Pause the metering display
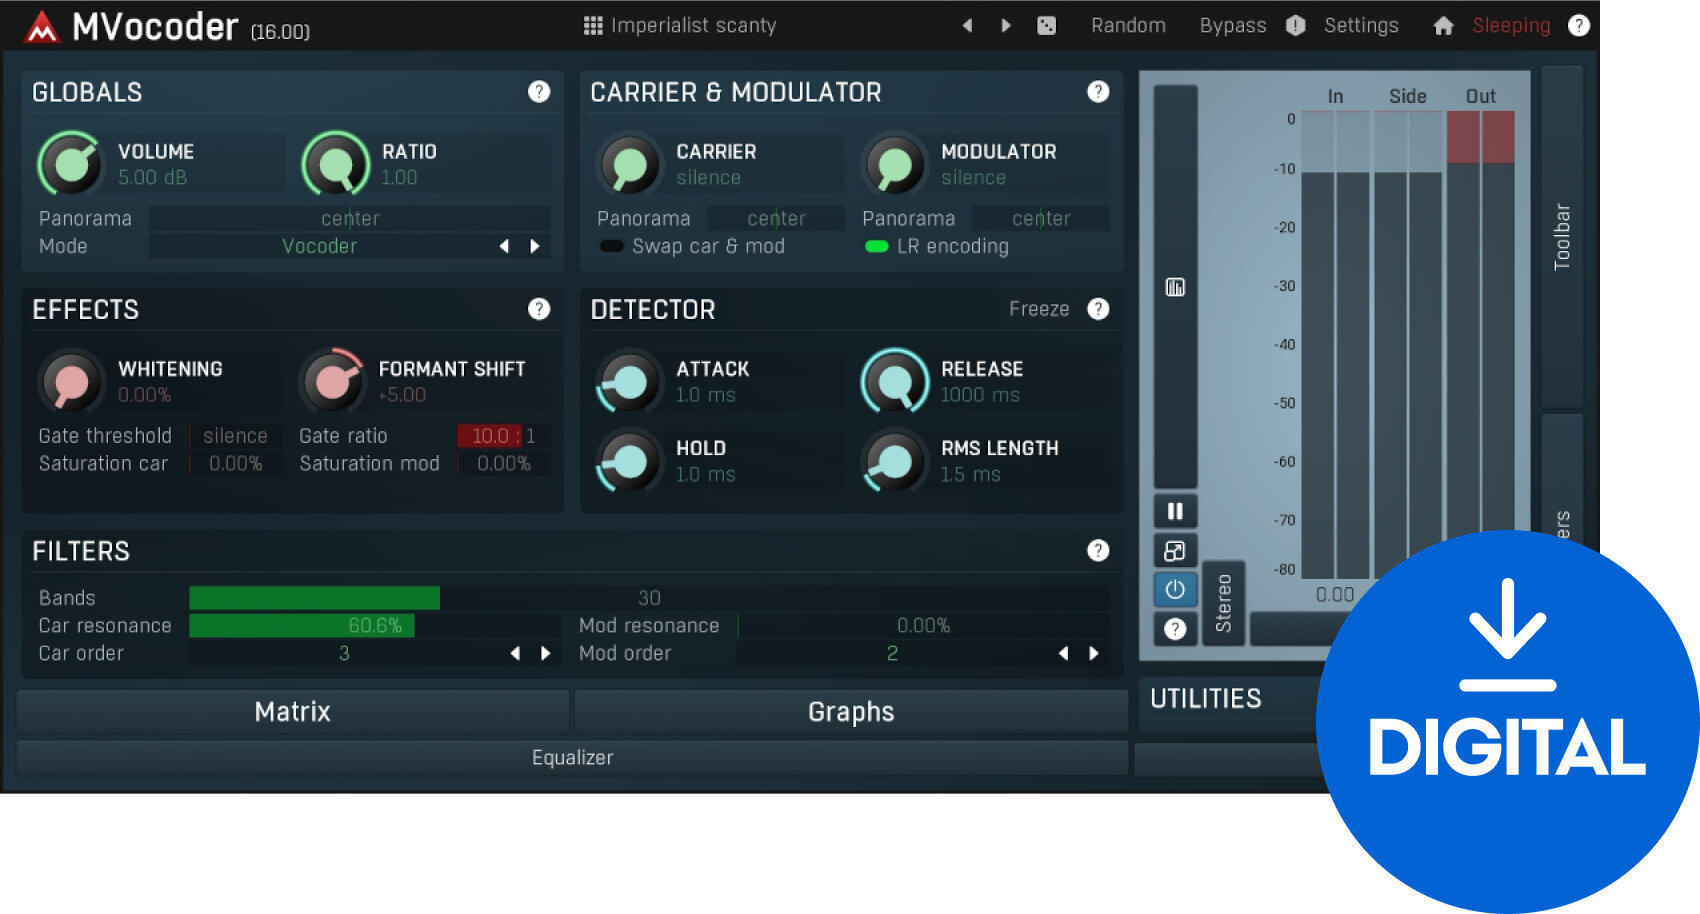1700x914 pixels. [1174, 511]
